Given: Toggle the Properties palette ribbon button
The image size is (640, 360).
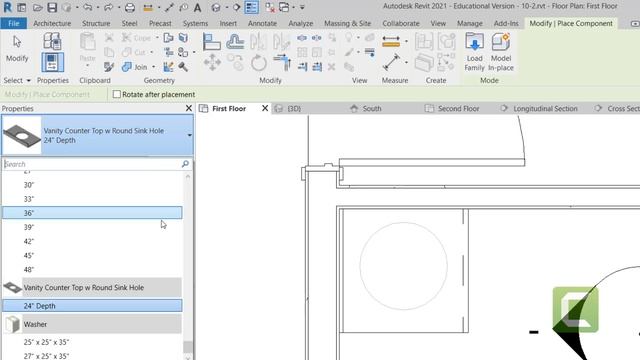Looking at the screenshot, I should click(52, 62).
